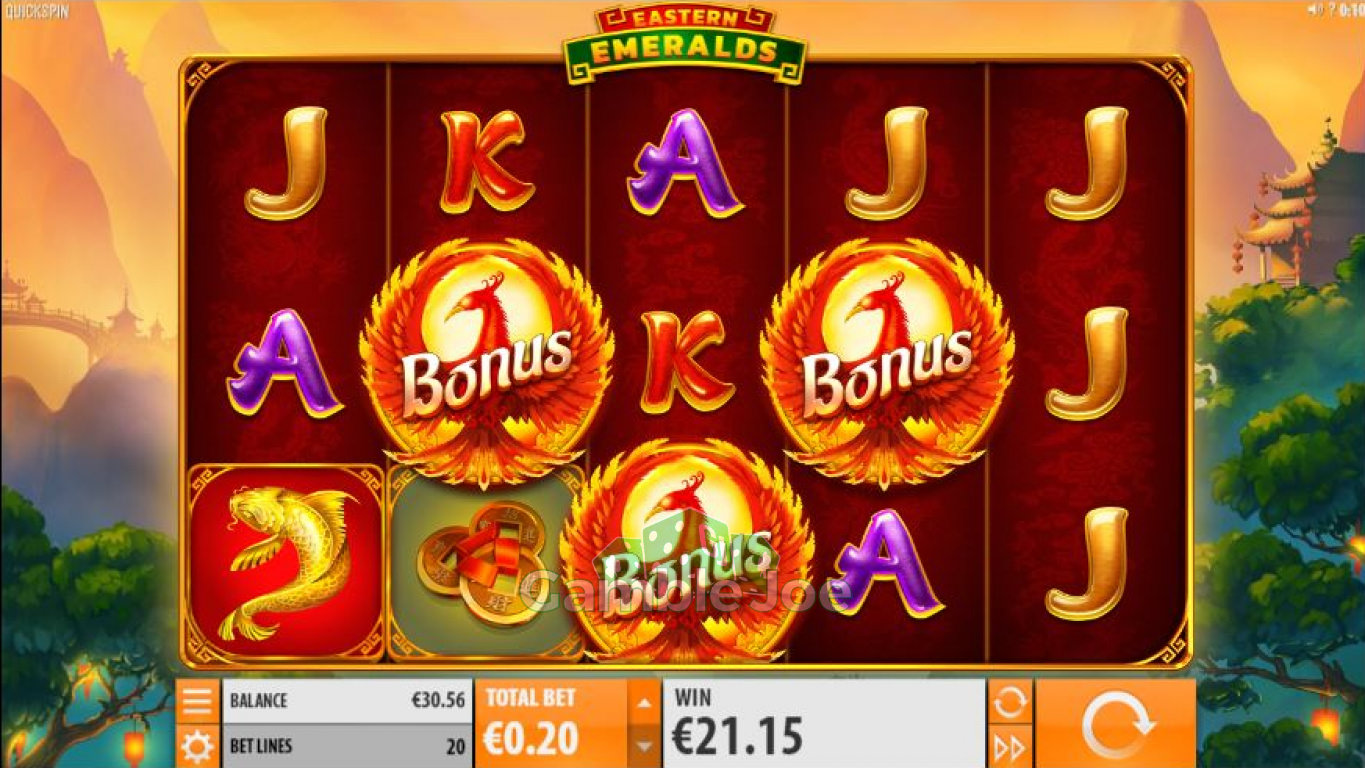Open the settings gear icon

[198, 746]
